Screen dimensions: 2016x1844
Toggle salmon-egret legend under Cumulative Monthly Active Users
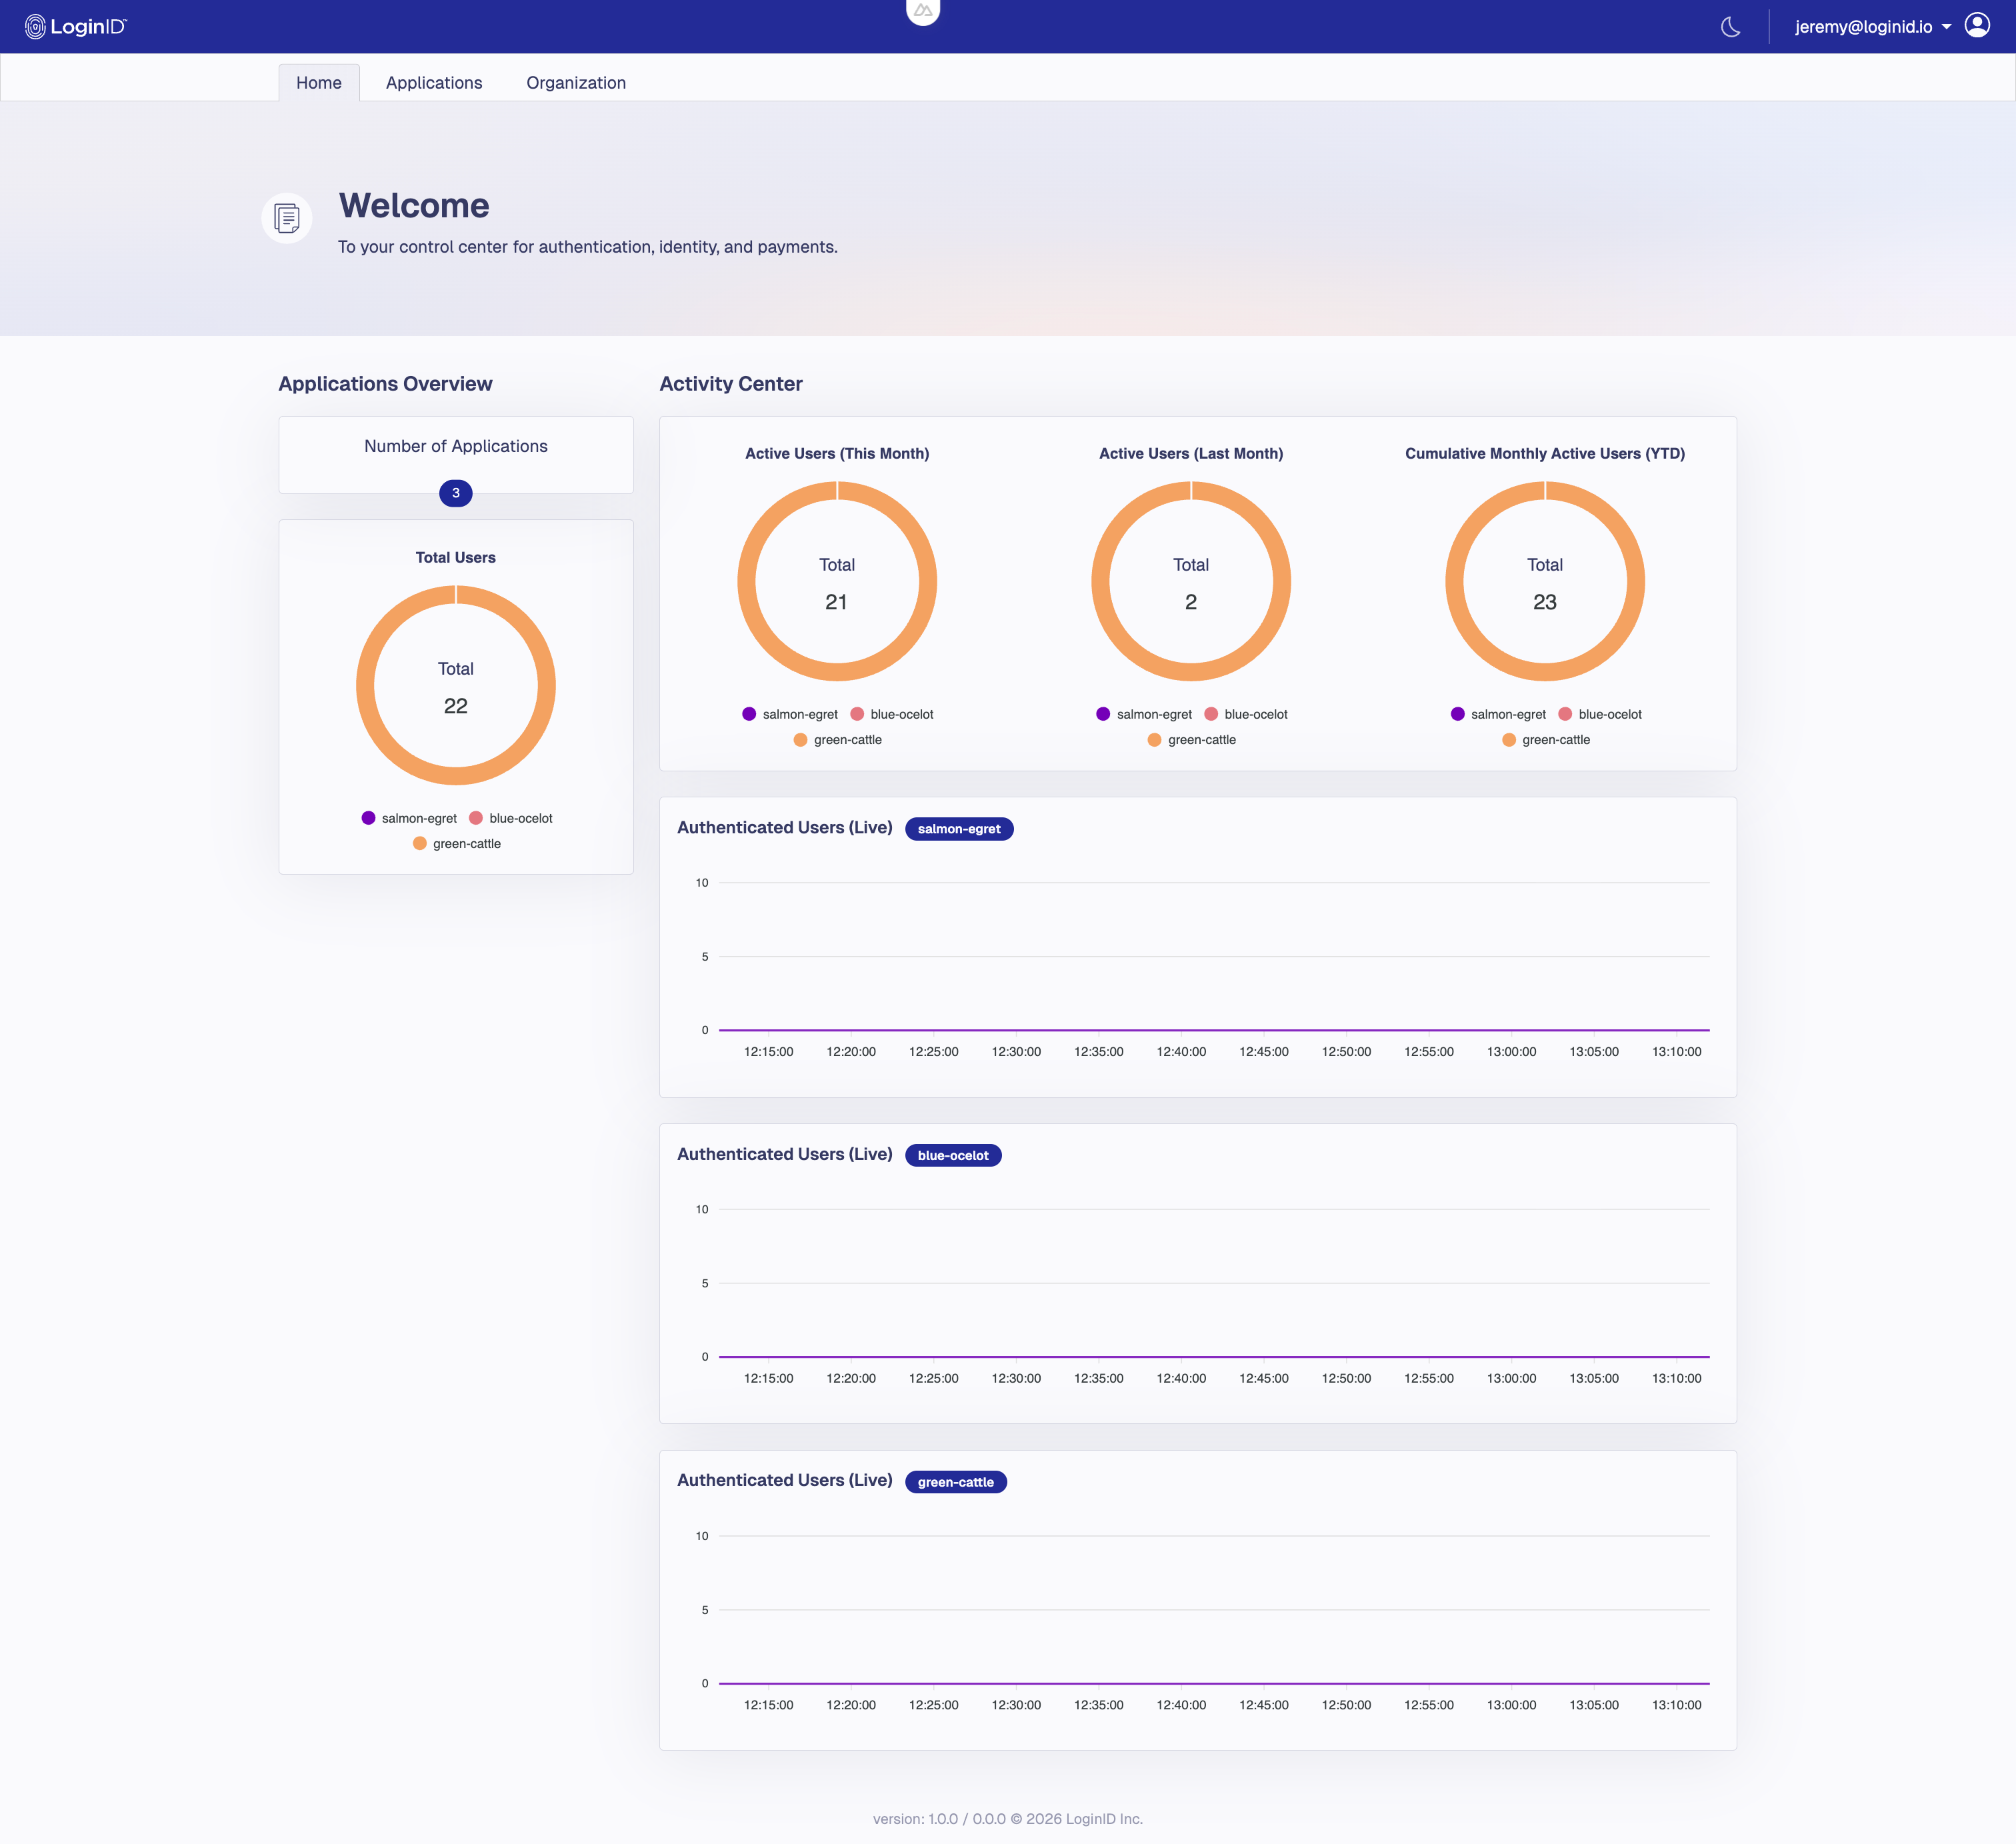click(x=1498, y=714)
